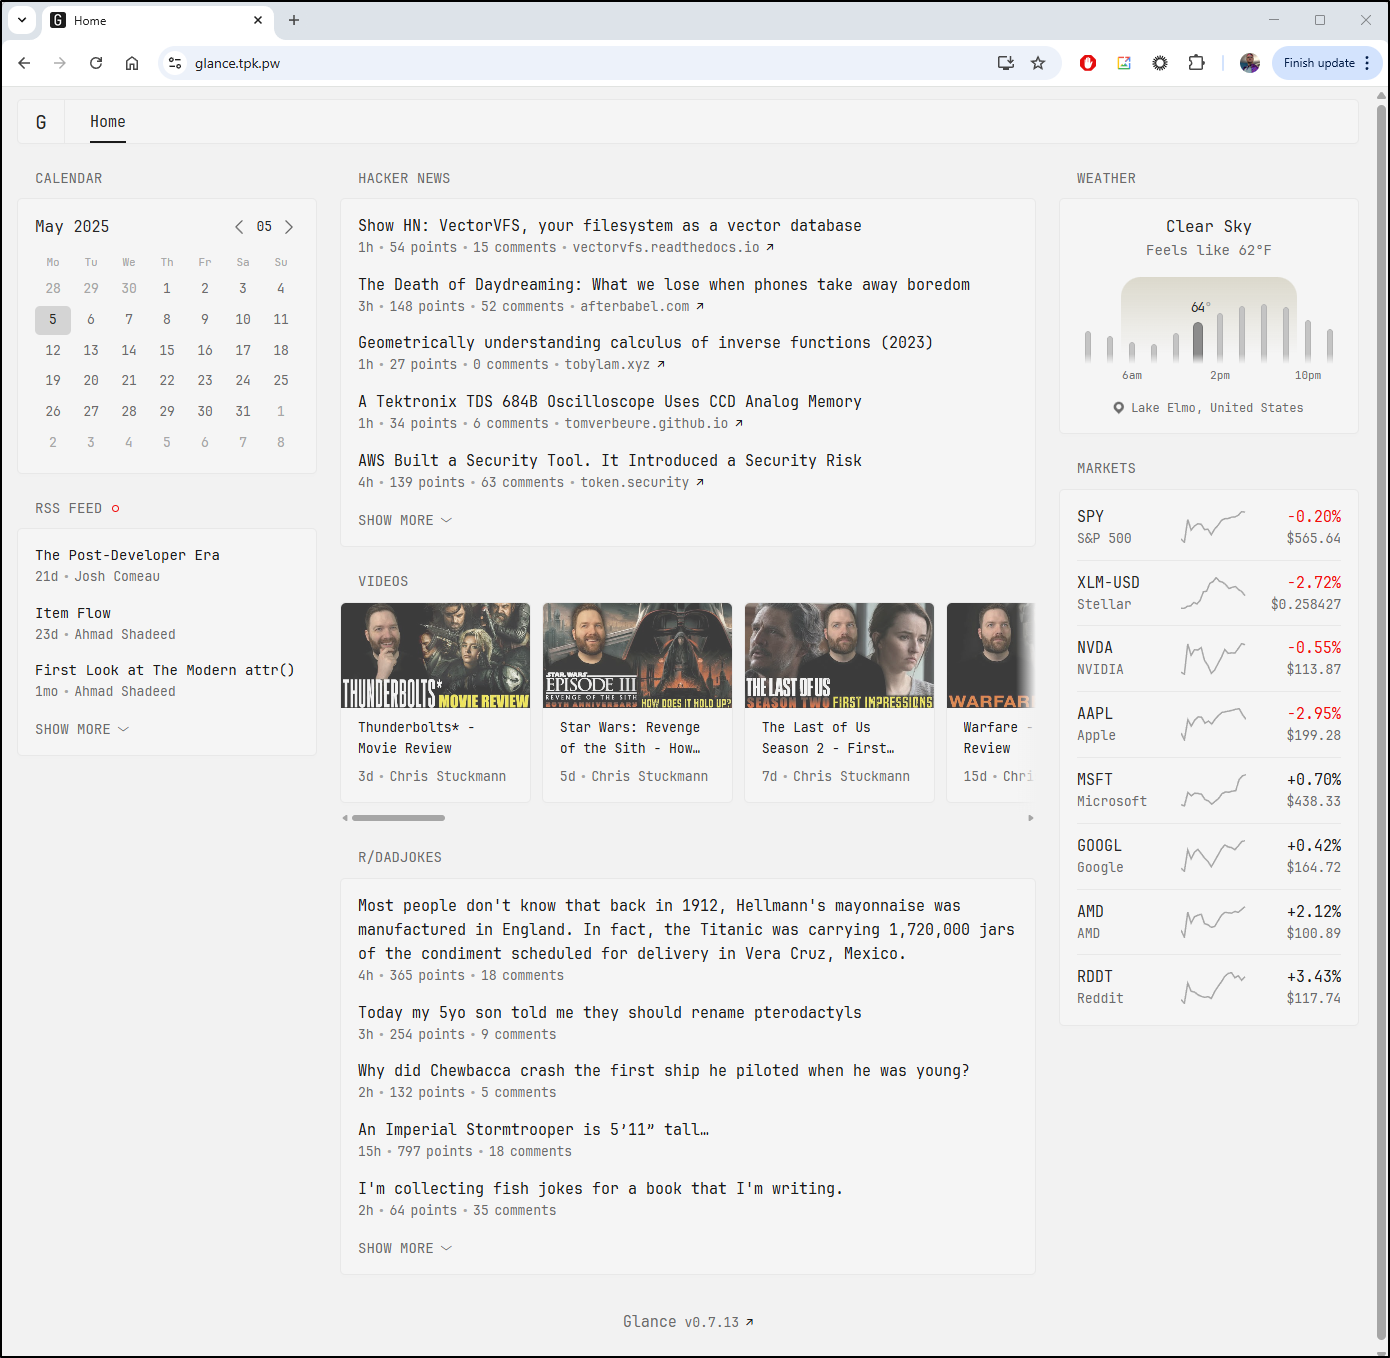Open the Warfare Review video thumbnail
Viewport: 1390px width, 1358px height.
click(x=990, y=656)
